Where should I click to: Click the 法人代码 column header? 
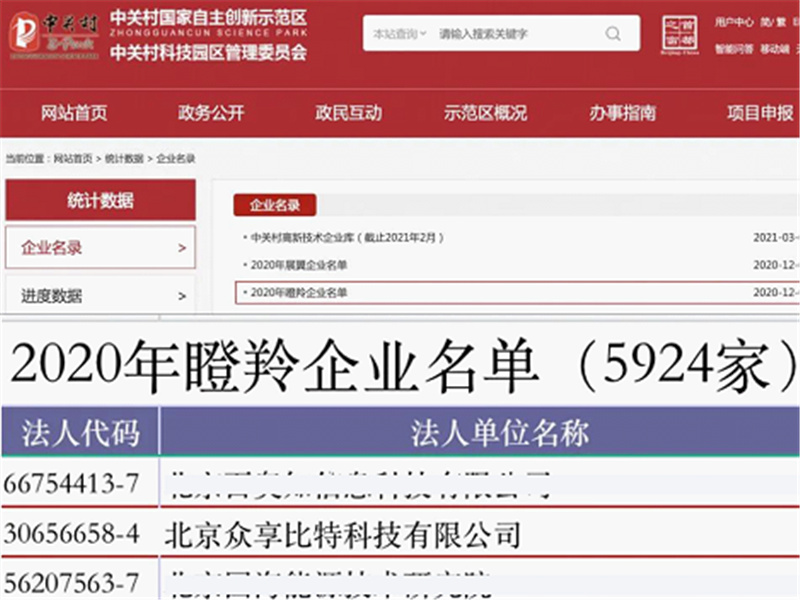[x=80, y=433]
